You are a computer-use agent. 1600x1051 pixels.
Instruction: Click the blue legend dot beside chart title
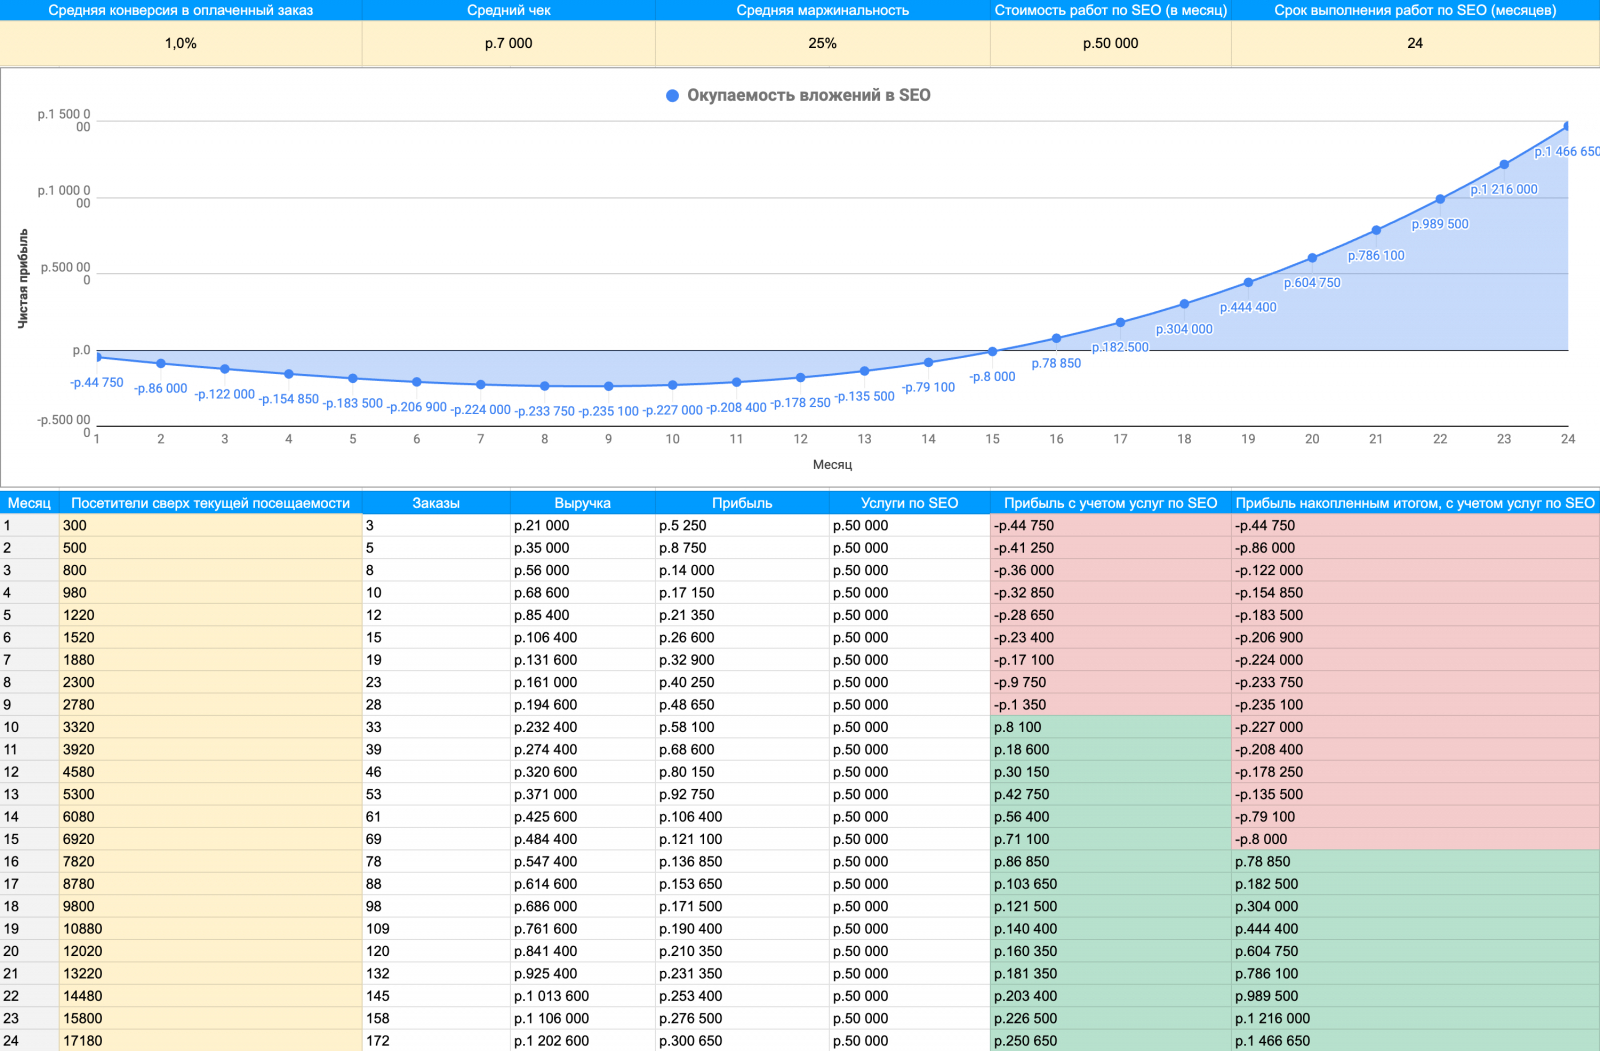click(672, 96)
